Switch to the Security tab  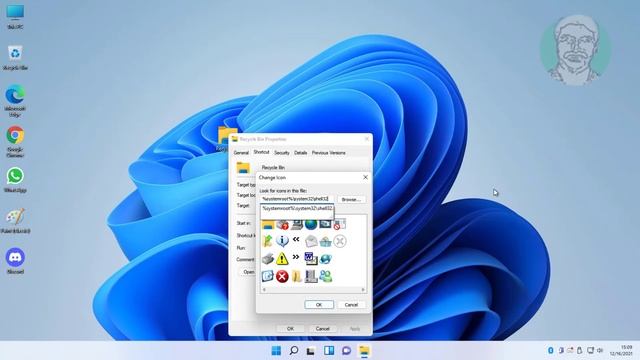coord(282,153)
